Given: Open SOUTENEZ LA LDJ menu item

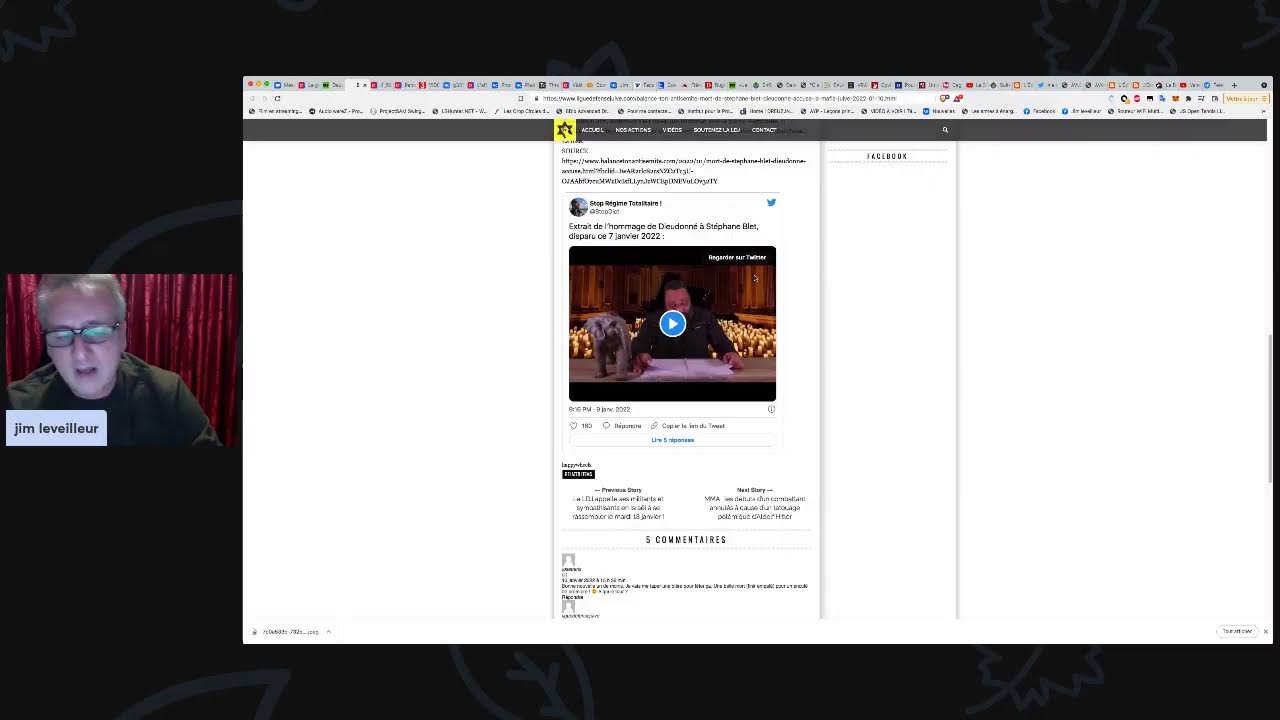Looking at the screenshot, I should (x=716, y=130).
